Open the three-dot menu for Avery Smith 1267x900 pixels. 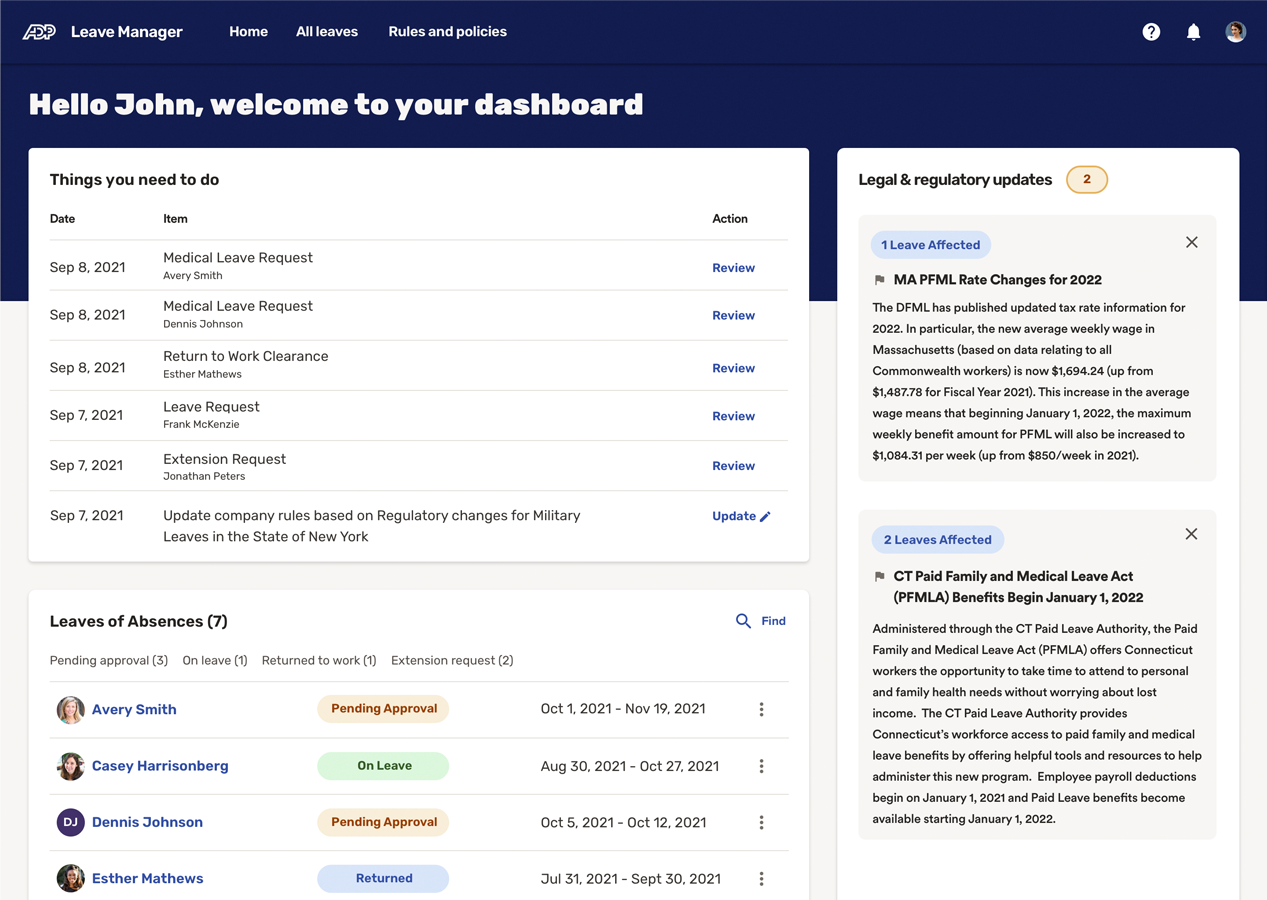[761, 709]
